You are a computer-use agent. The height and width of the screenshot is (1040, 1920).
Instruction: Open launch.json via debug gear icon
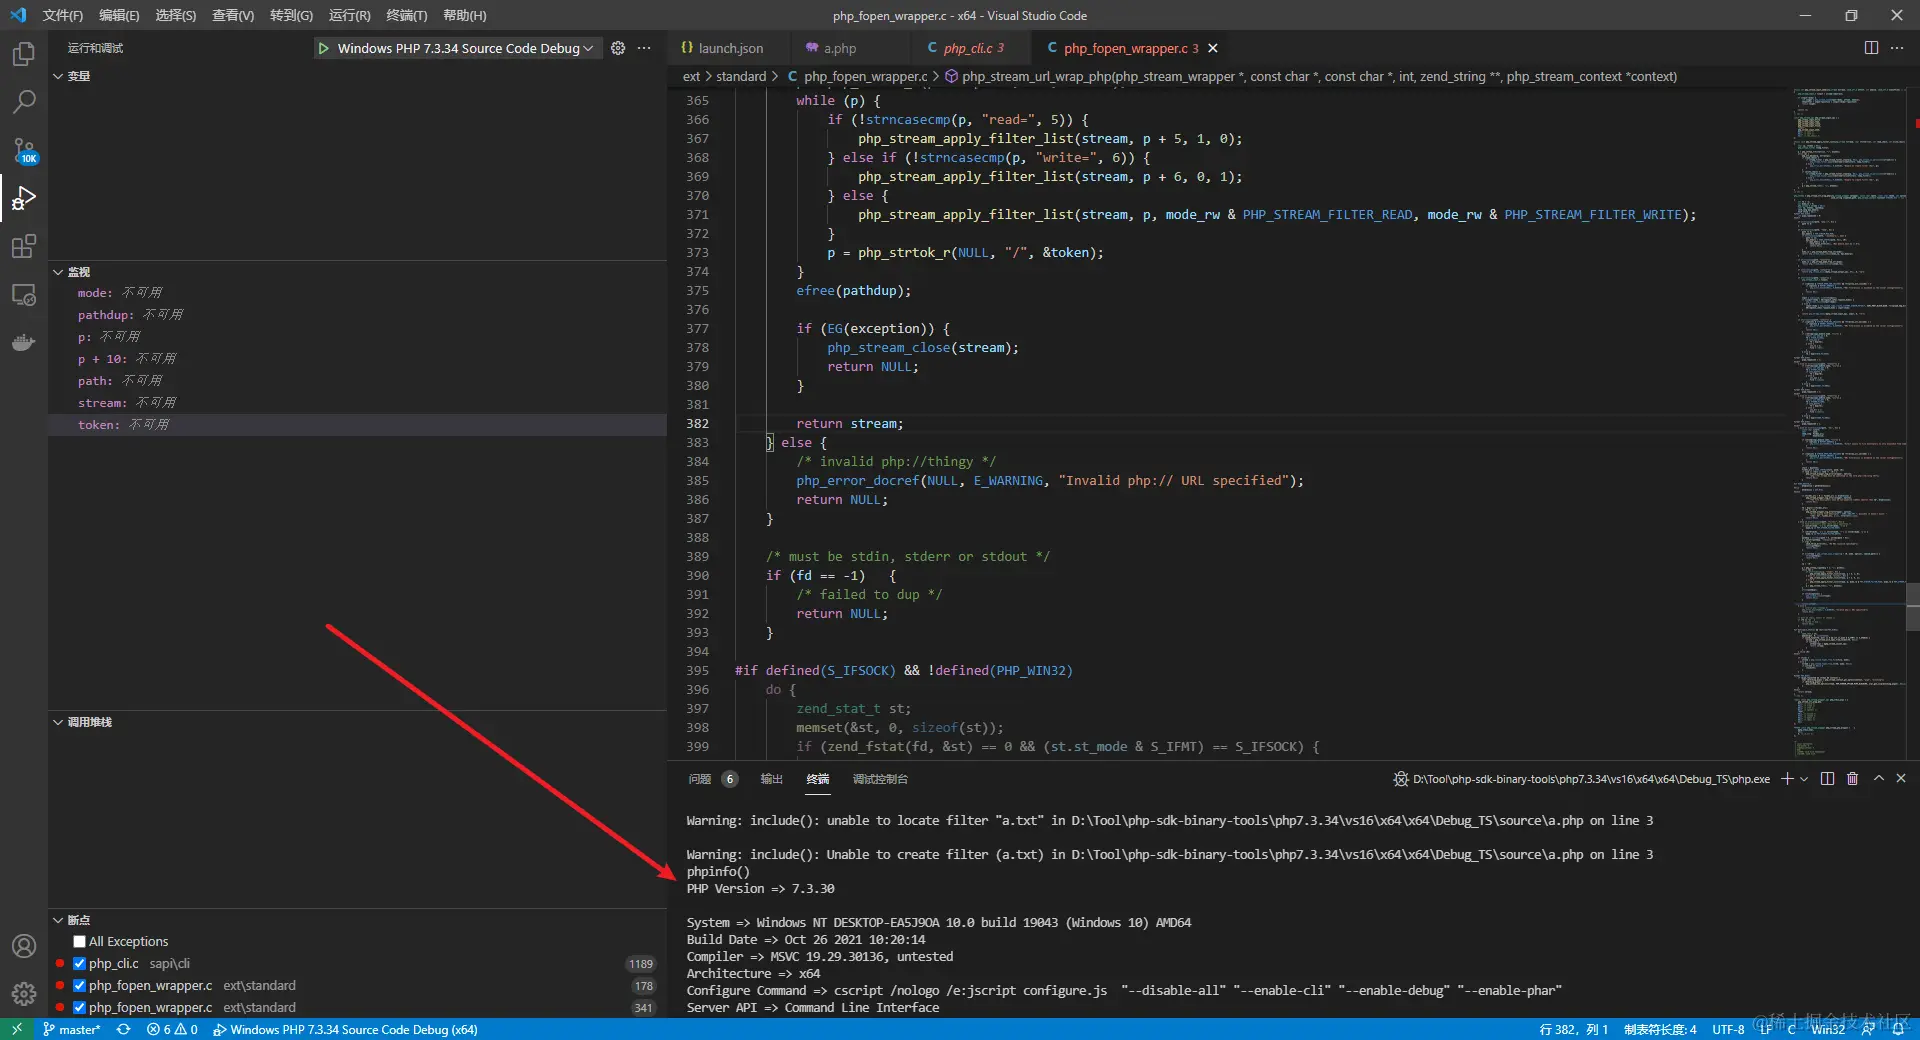pos(618,48)
